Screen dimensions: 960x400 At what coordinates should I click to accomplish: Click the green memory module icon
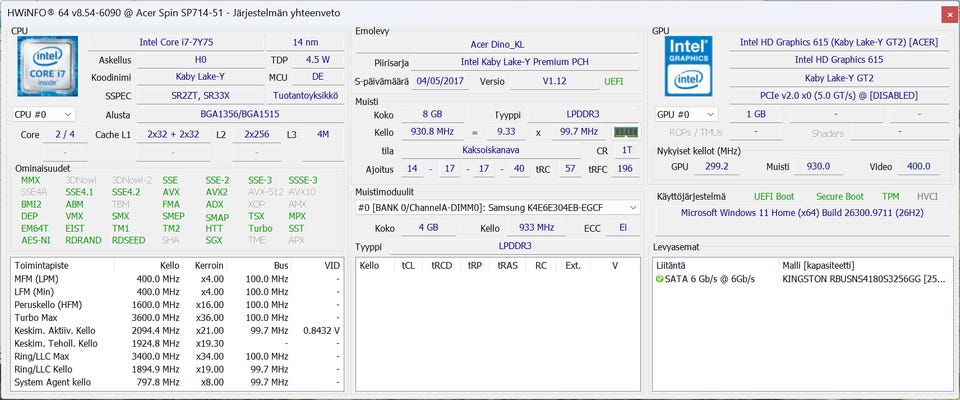tap(626, 132)
